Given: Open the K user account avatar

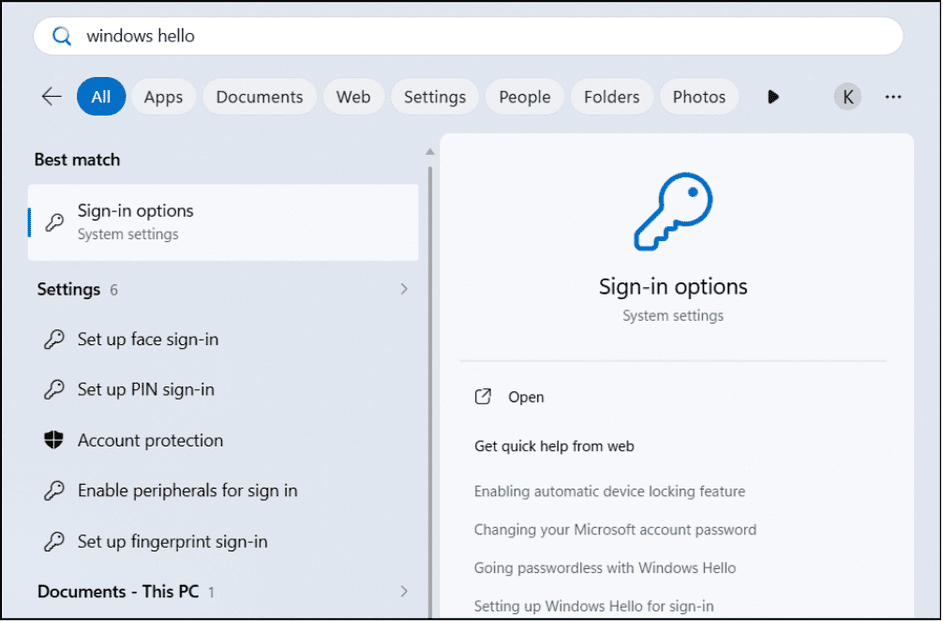Looking at the screenshot, I should (847, 97).
